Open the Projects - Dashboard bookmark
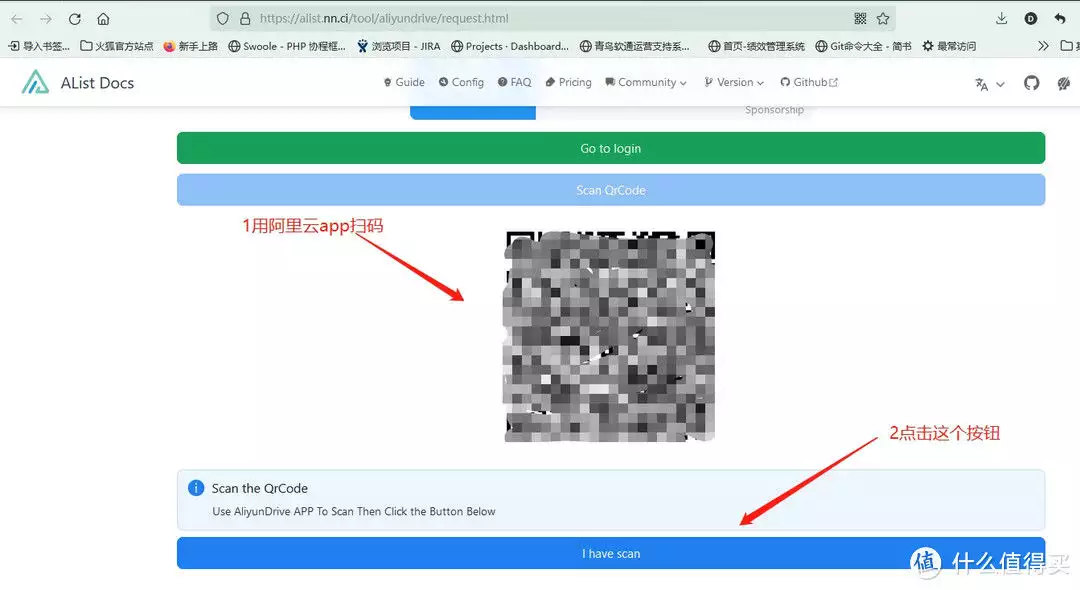Screen dimensions: 1080x590 pyautogui.click(x=510, y=46)
